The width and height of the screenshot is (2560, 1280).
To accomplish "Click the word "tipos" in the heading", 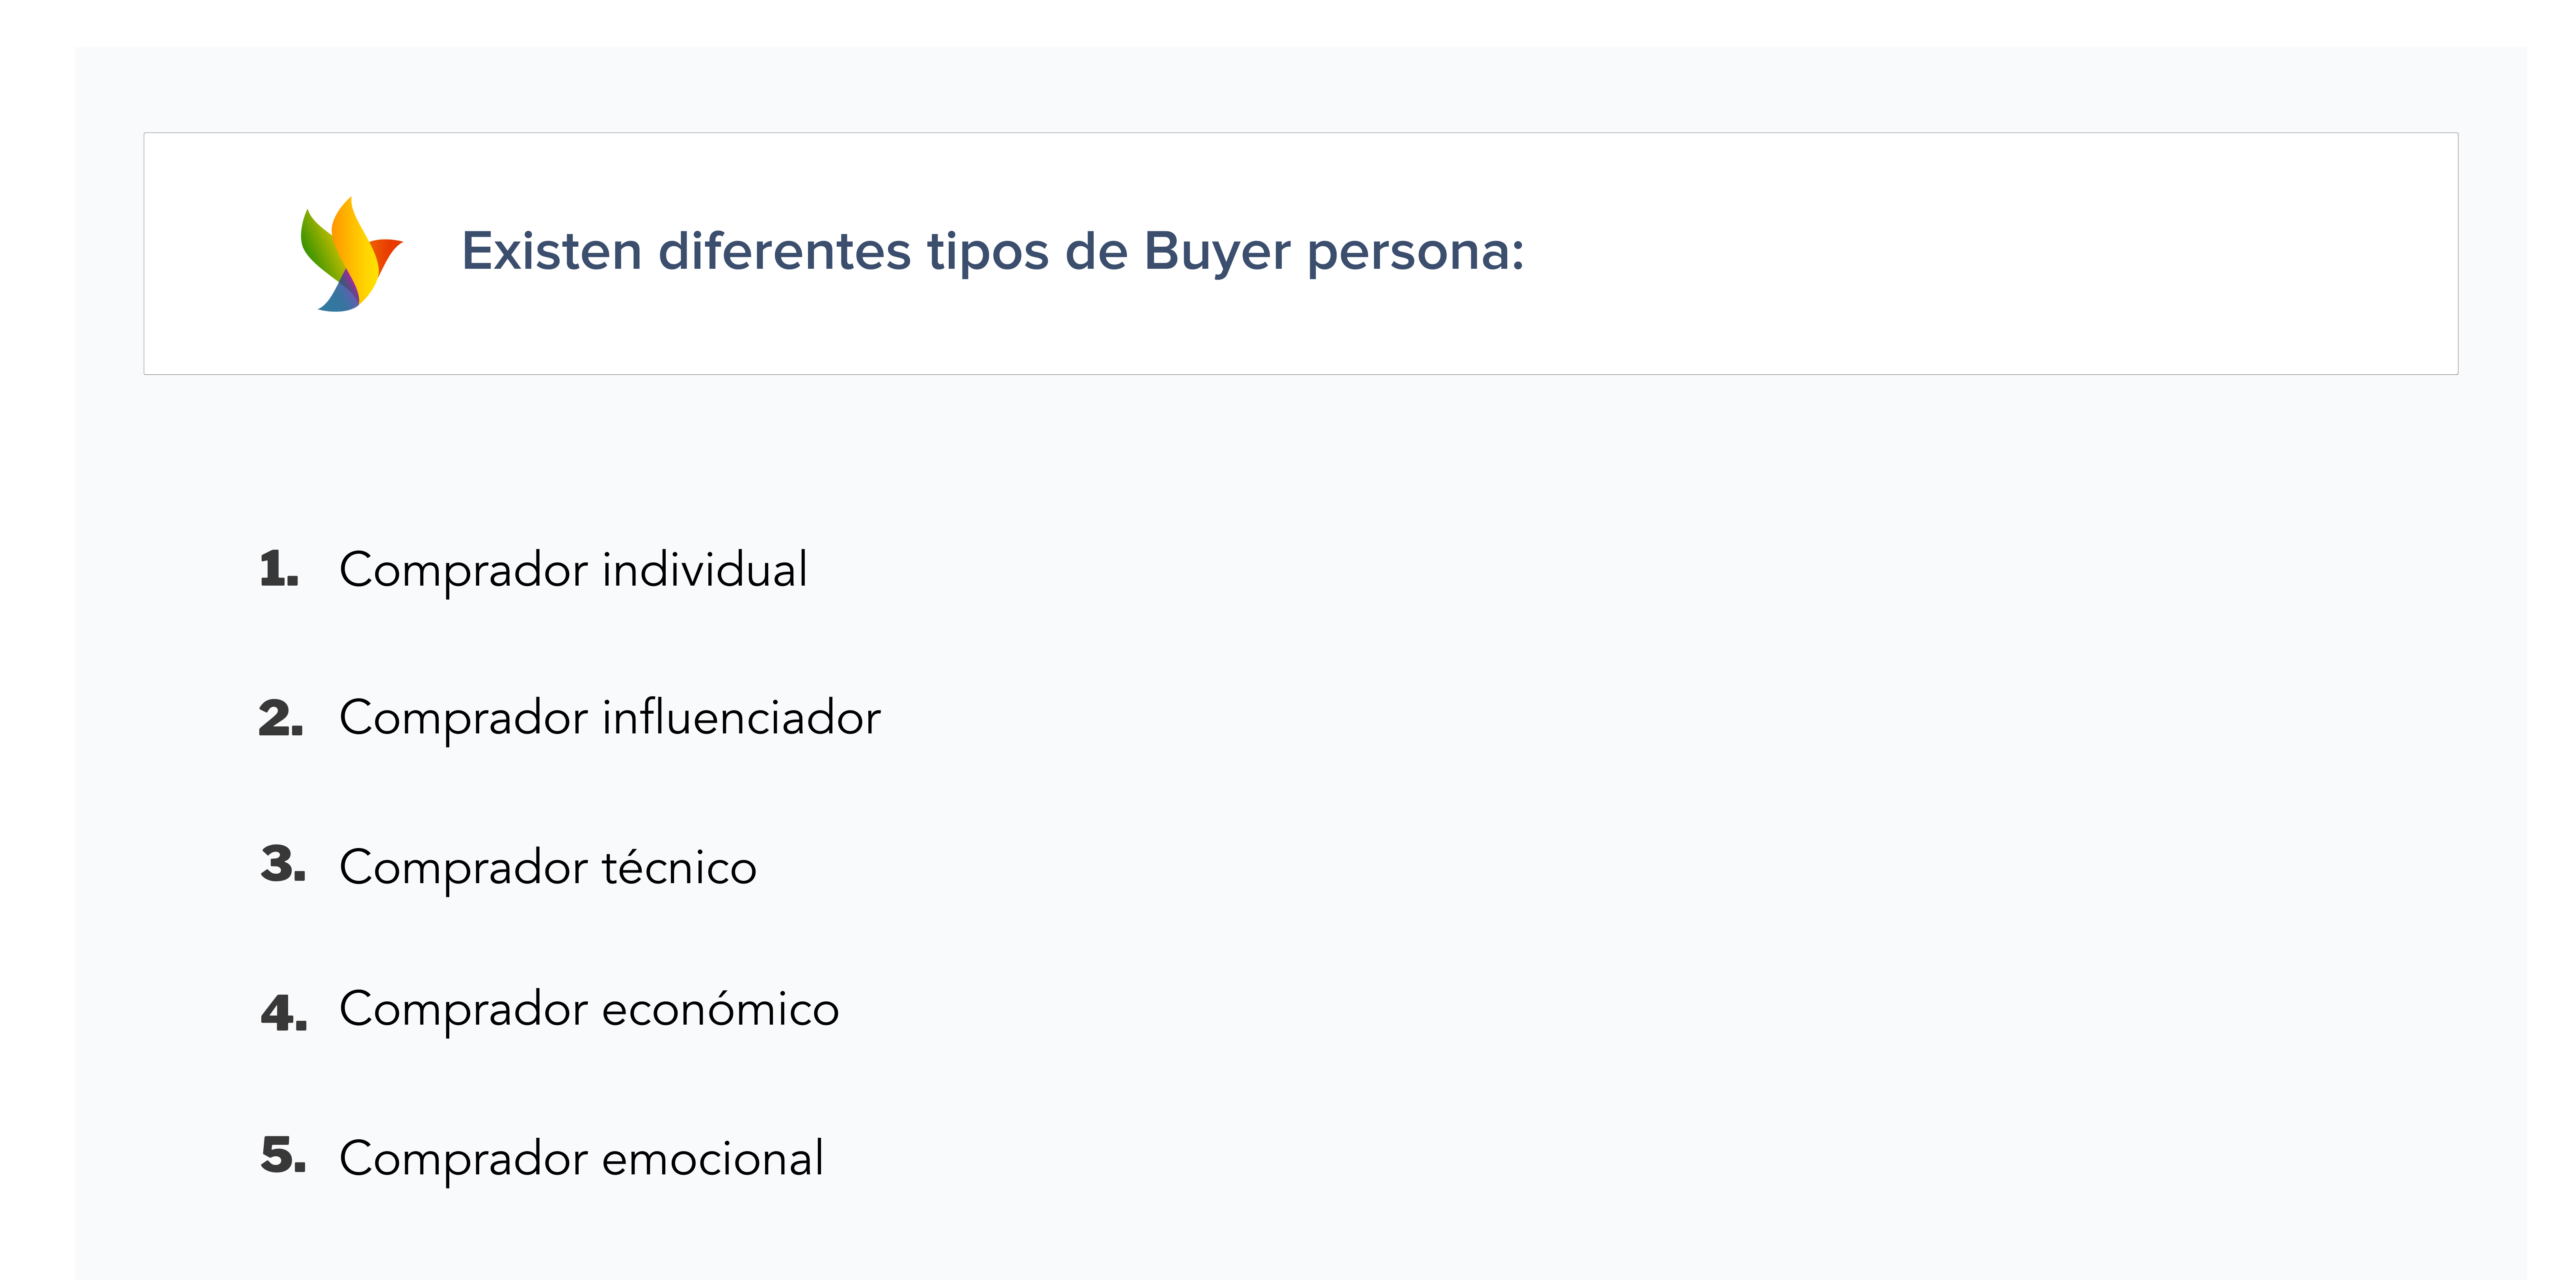I will coord(987,251).
